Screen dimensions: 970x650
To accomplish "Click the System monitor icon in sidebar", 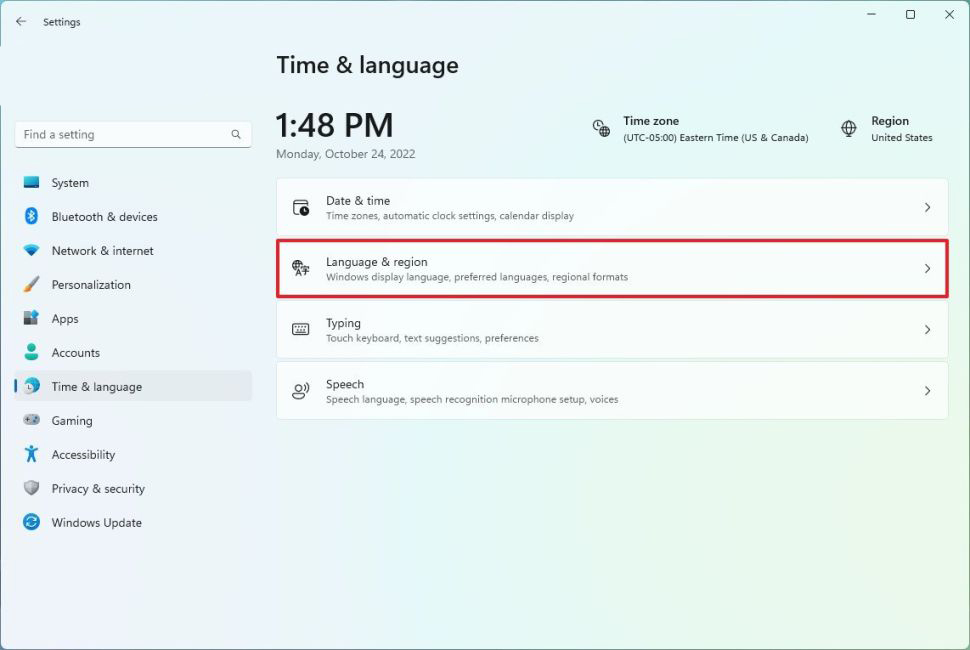I will [x=32, y=183].
